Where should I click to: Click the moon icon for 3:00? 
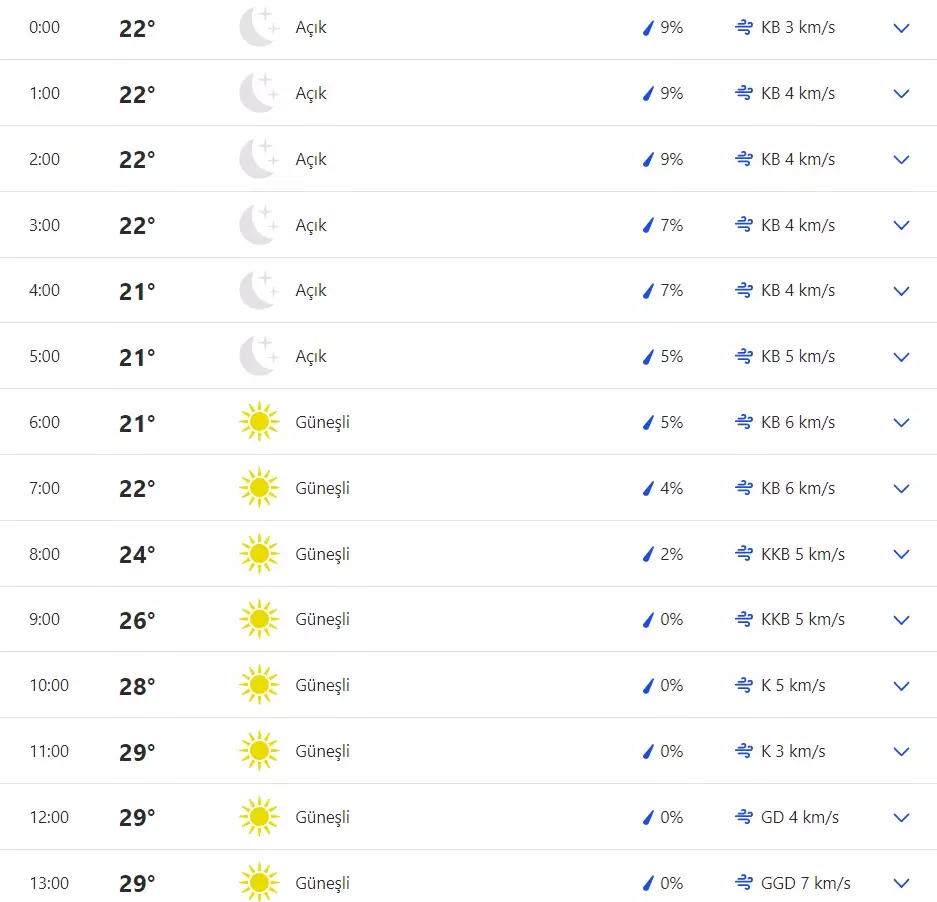258,225
